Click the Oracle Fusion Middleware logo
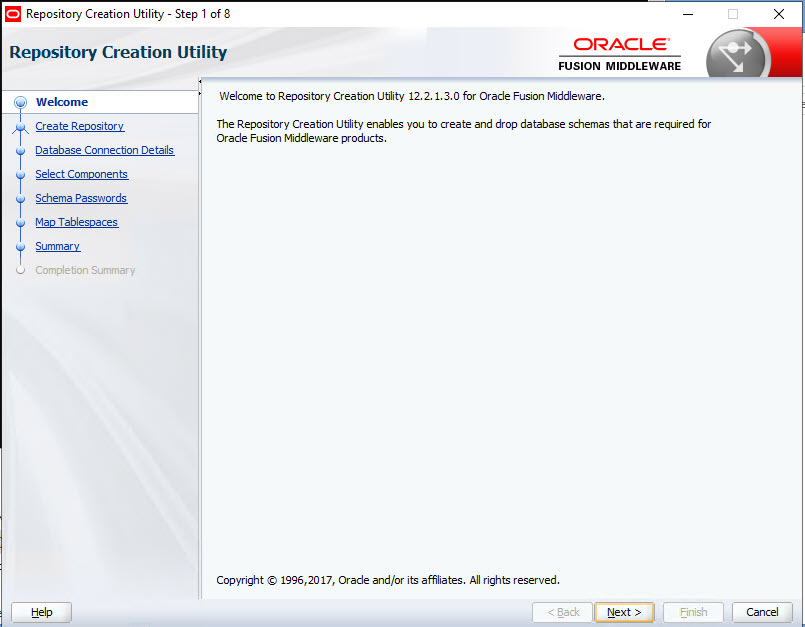 point(620,54)
